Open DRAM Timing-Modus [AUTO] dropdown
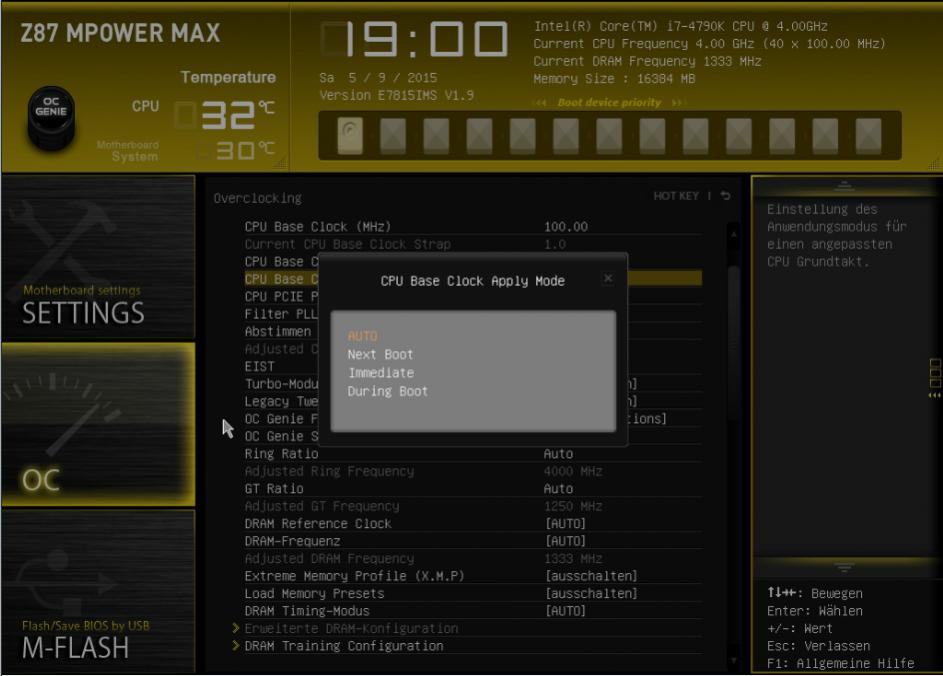943x676 pixels. (565, 611)
